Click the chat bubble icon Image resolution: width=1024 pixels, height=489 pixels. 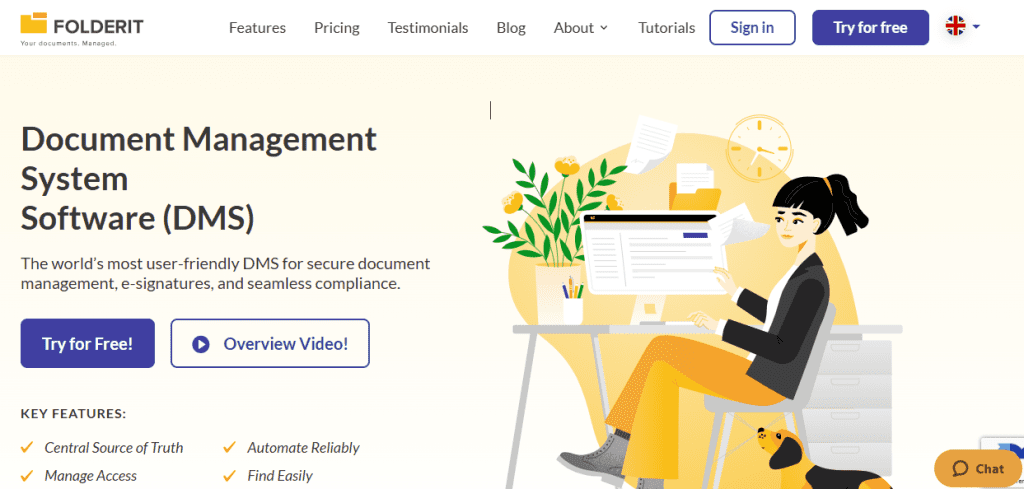(x=960, y=468)
